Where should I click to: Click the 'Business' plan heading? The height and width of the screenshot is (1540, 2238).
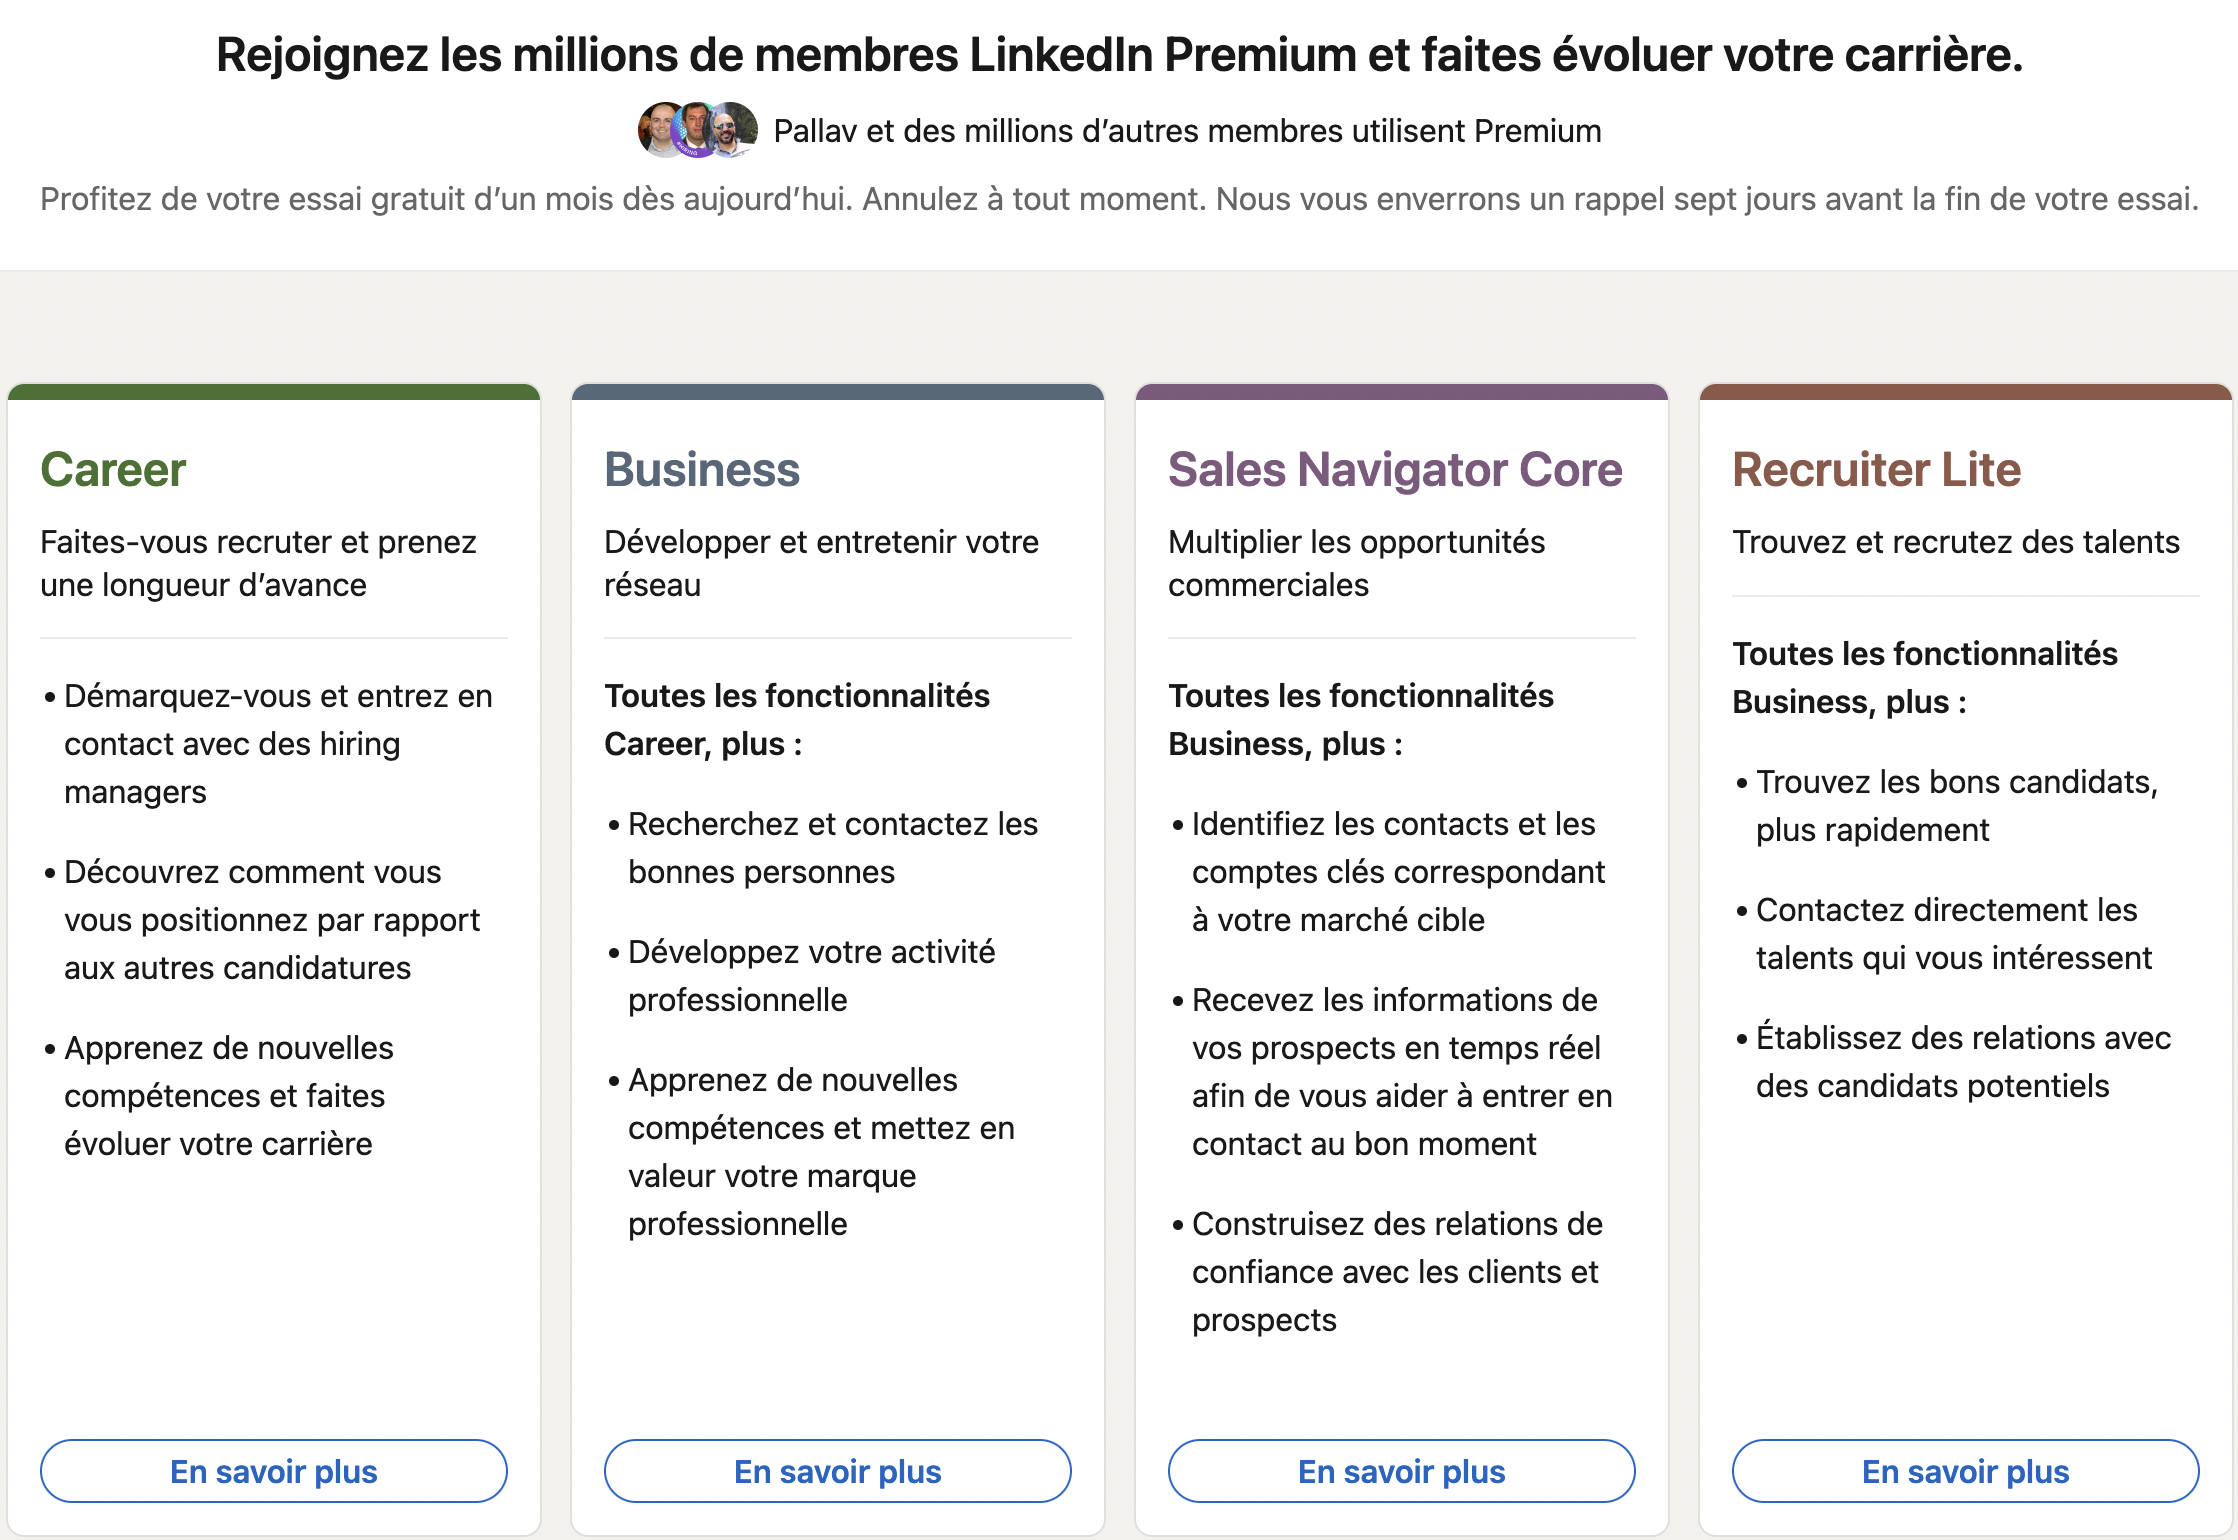701,469
